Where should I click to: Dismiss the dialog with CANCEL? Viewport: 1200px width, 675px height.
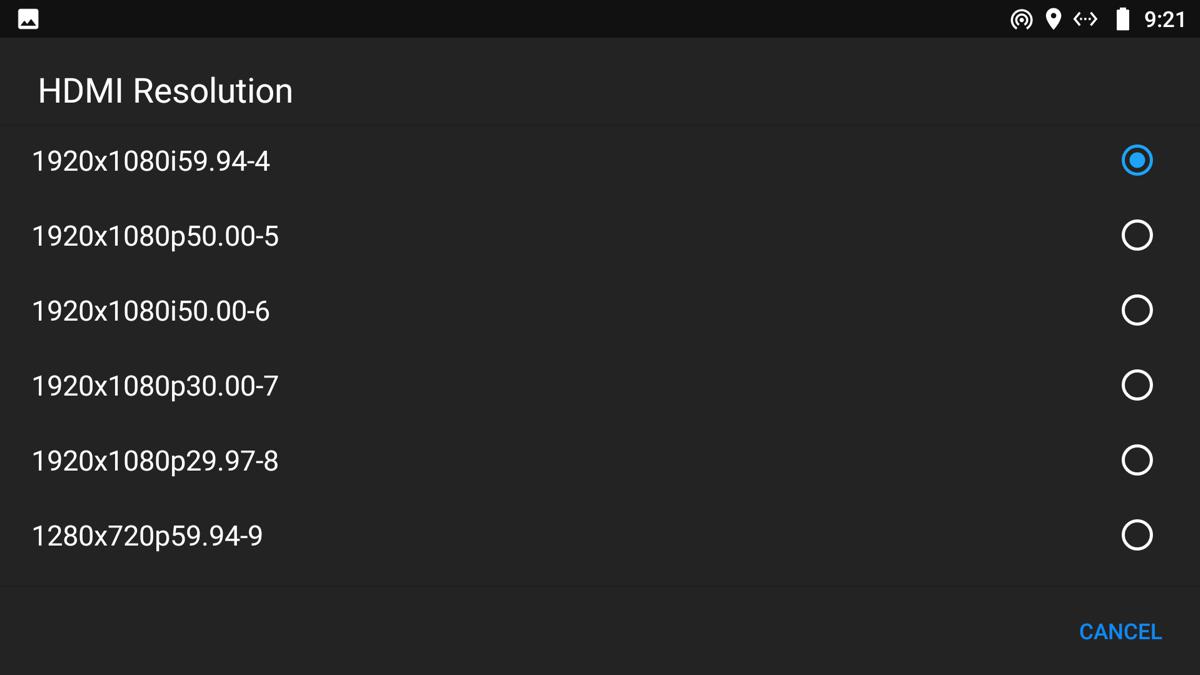(x=1120, y=632)
